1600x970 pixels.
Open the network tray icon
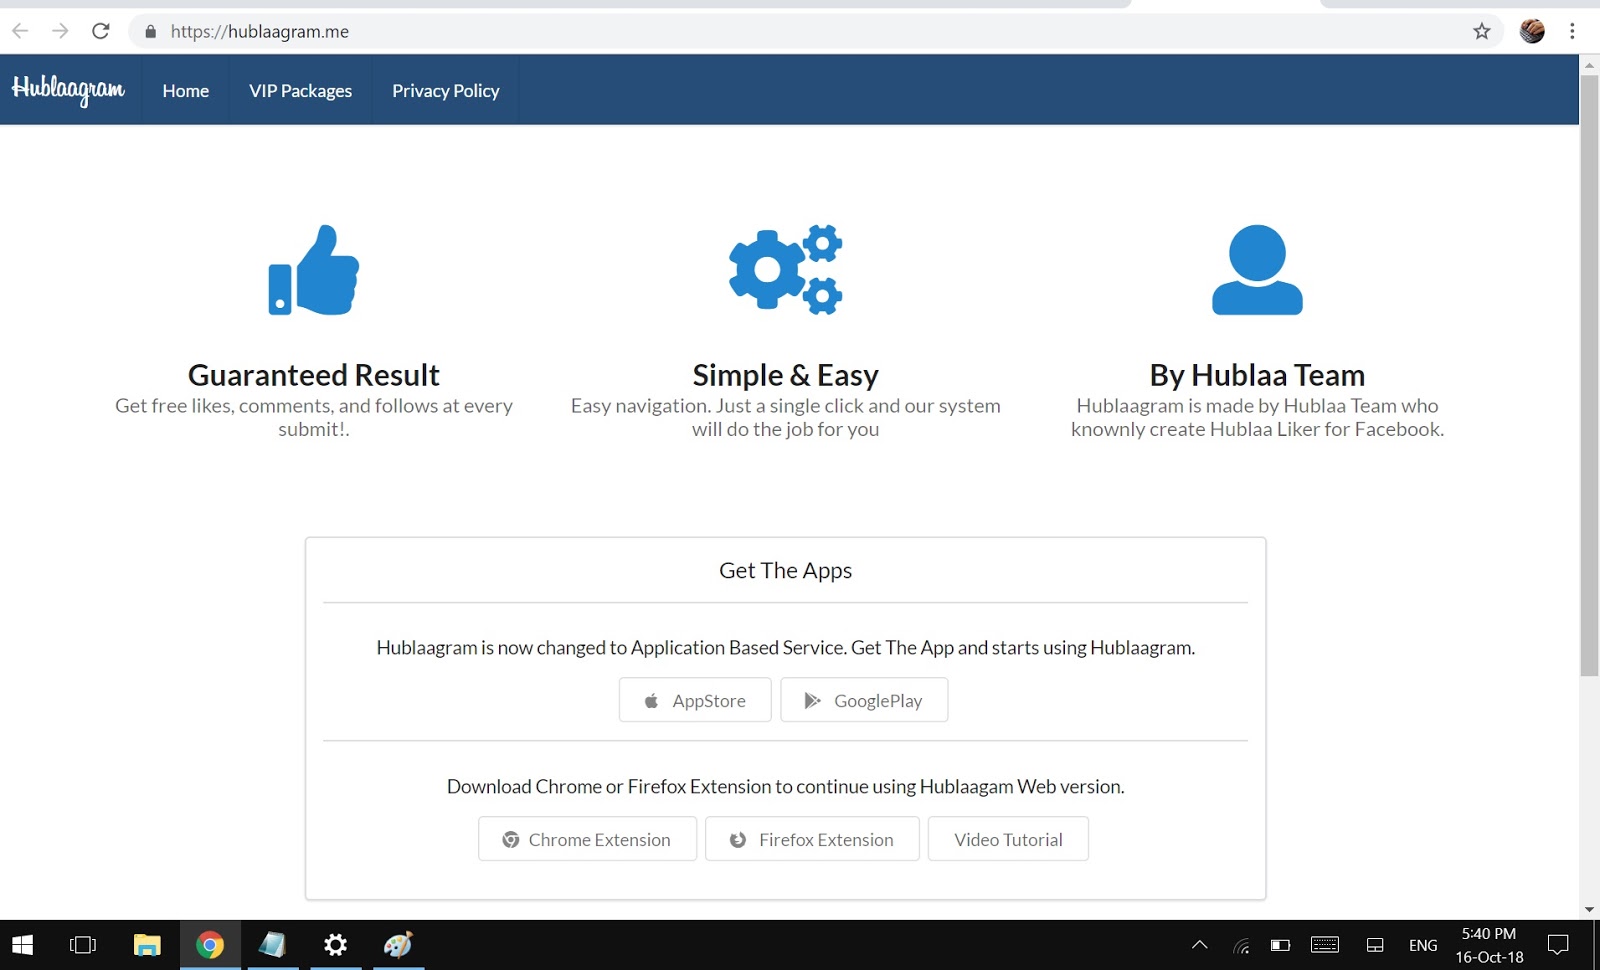1241,945
